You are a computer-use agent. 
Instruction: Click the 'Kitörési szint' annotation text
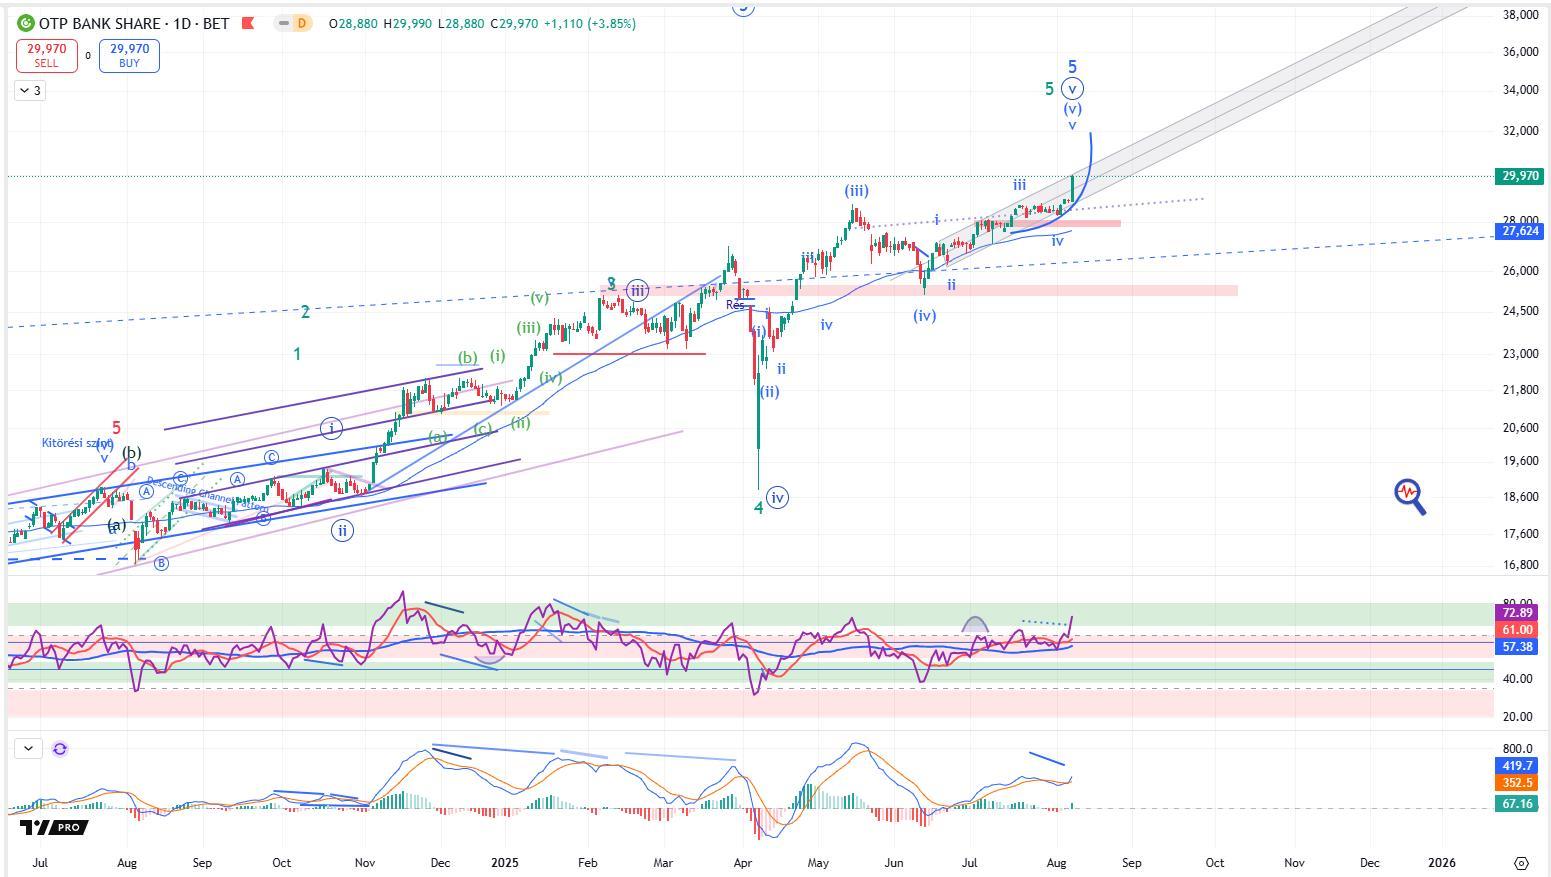pyautogui.click(x=78, y=443)
